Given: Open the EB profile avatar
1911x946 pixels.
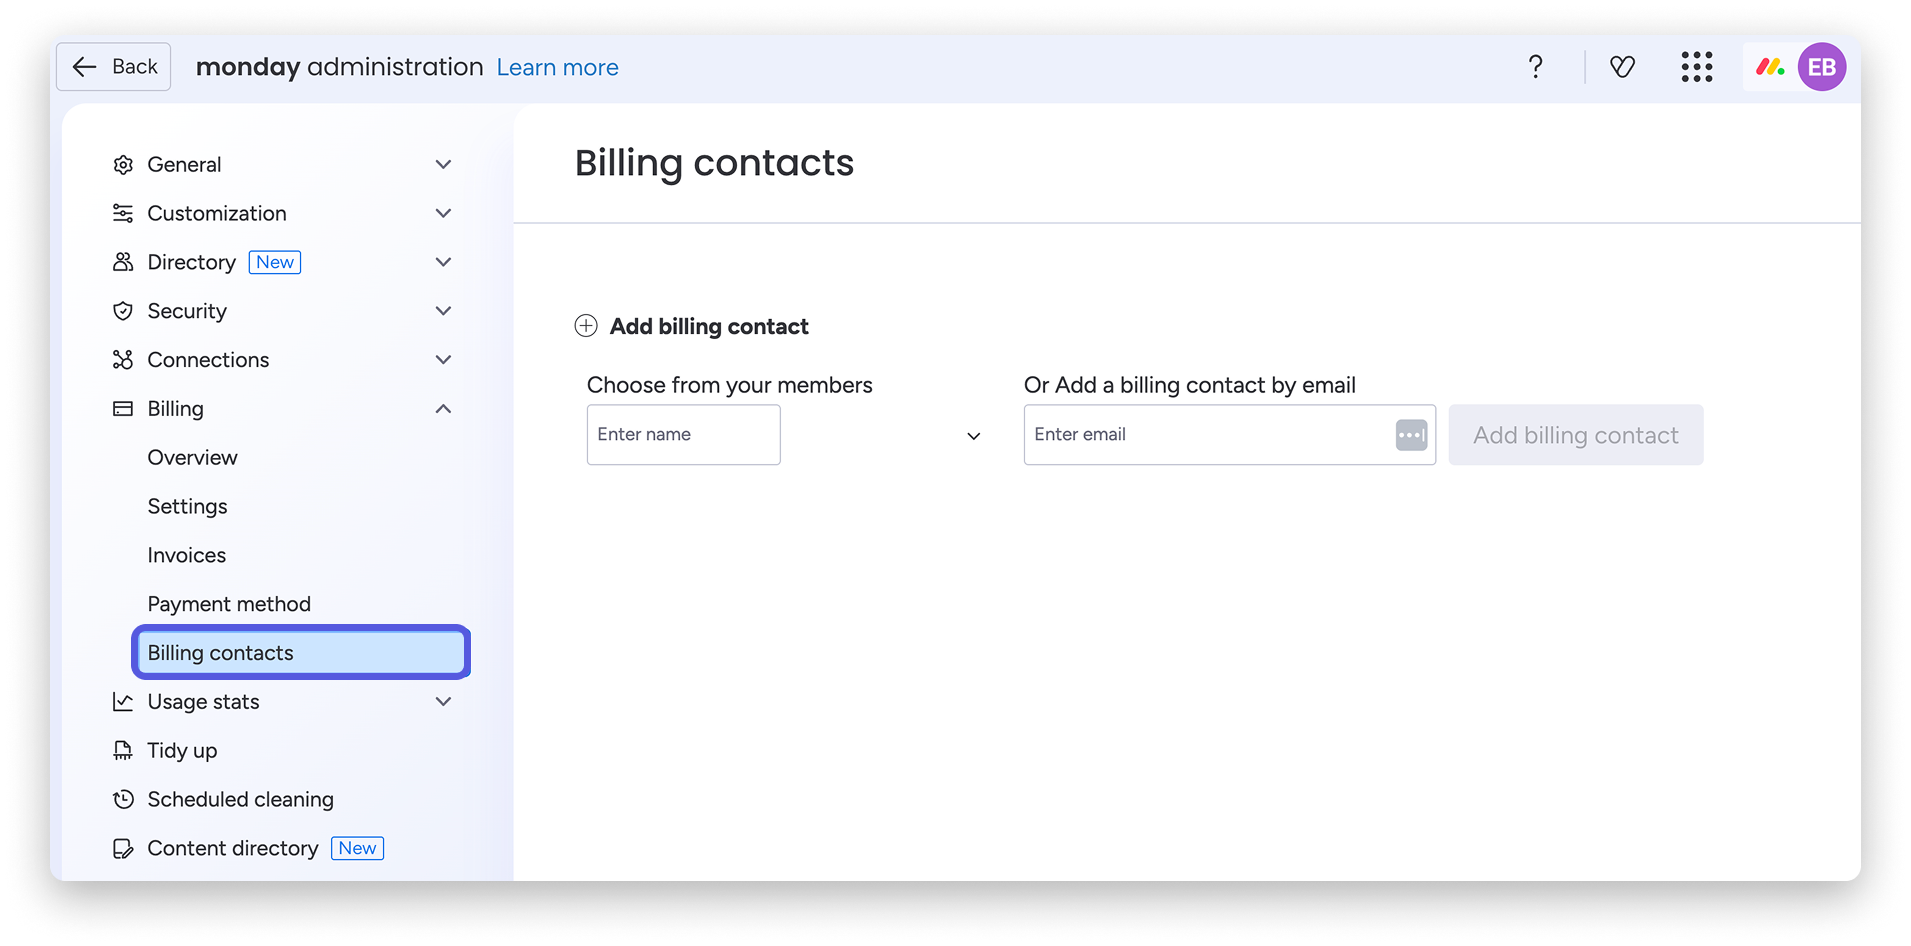Looking at the screenshot, I should pos(1821,67).
